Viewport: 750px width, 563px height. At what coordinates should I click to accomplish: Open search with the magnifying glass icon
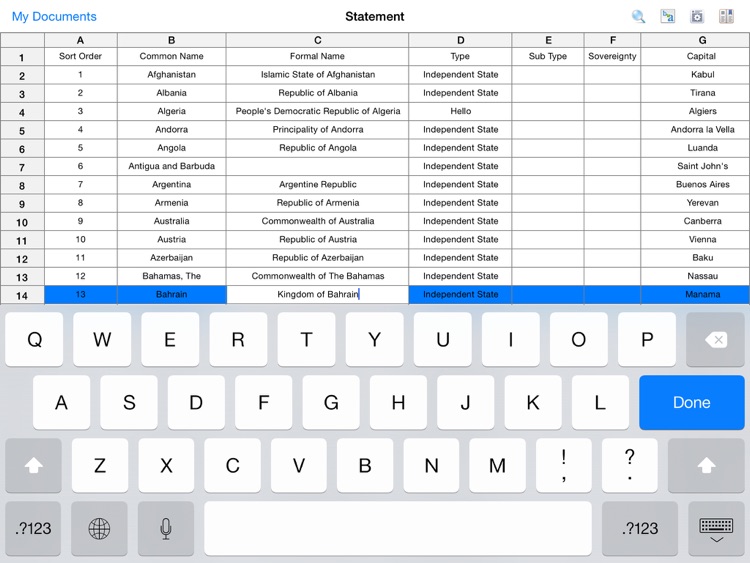pos(639,16)
